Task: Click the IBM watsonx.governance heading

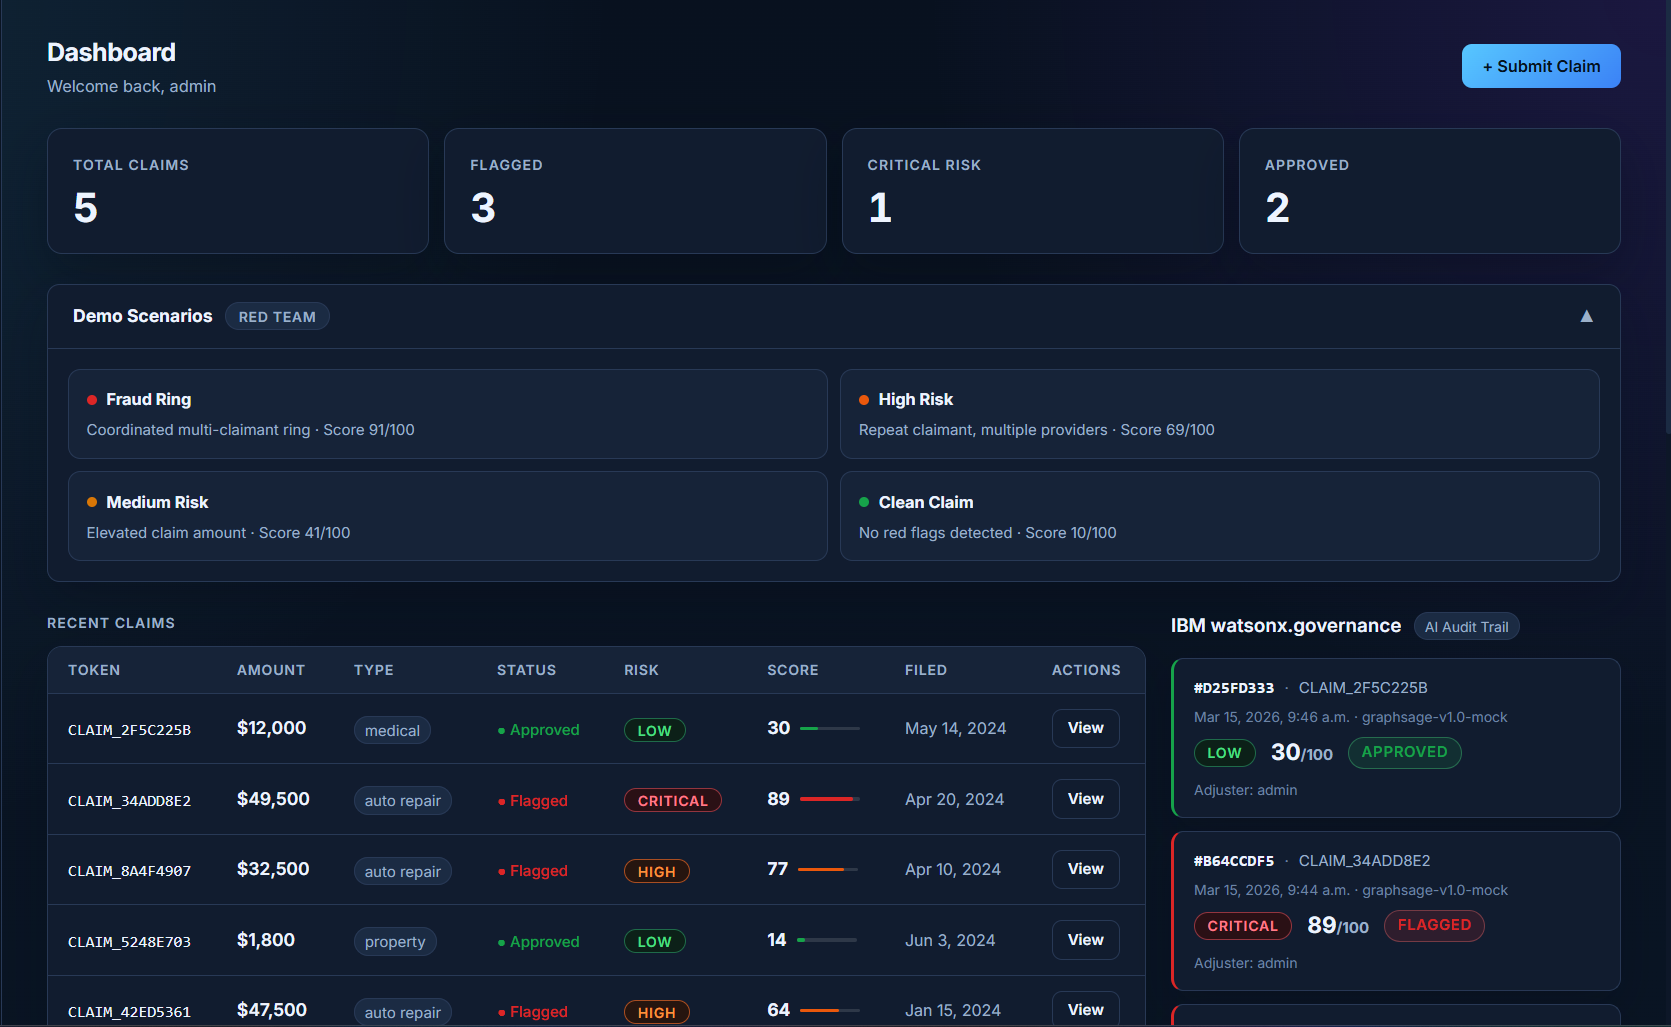Action: pyautogui.click(x=1286, y=626)
